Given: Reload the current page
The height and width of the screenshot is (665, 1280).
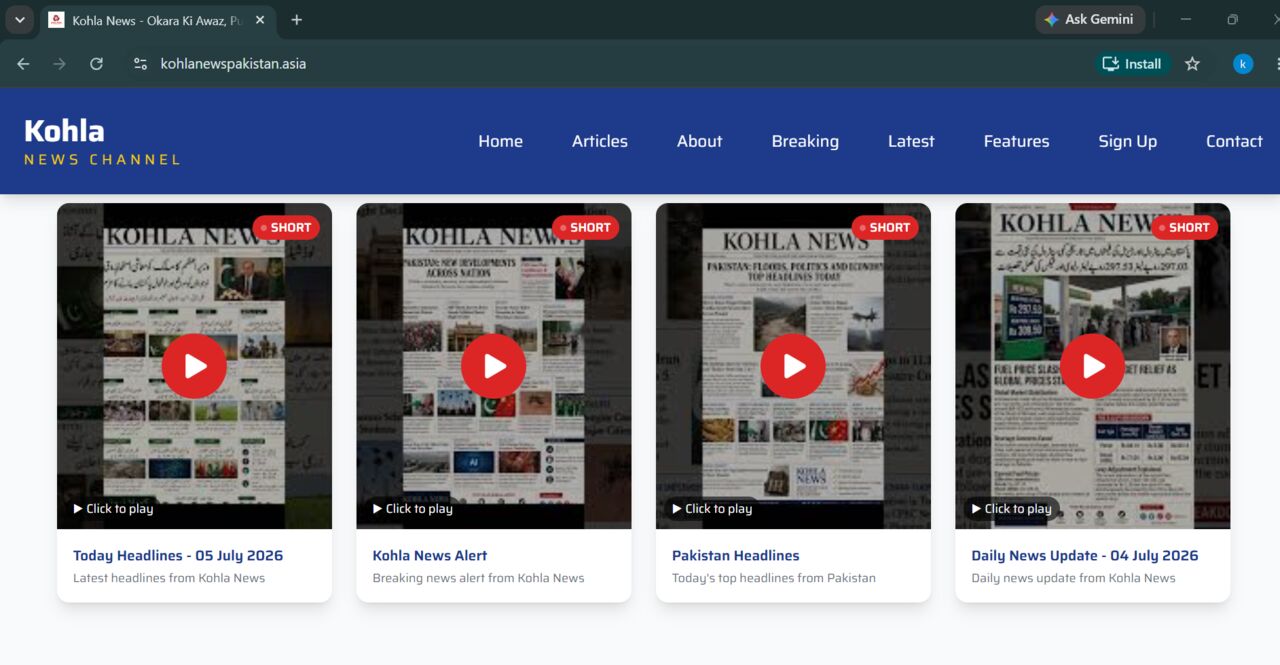Looking at the screenshot, I should tap(96, 64).
